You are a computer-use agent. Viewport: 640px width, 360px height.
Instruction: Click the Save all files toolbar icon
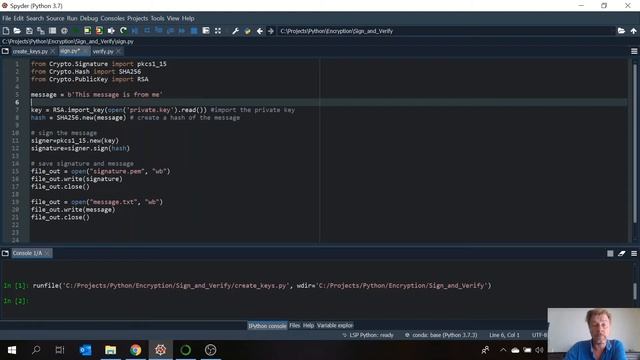tap(40, 31)
